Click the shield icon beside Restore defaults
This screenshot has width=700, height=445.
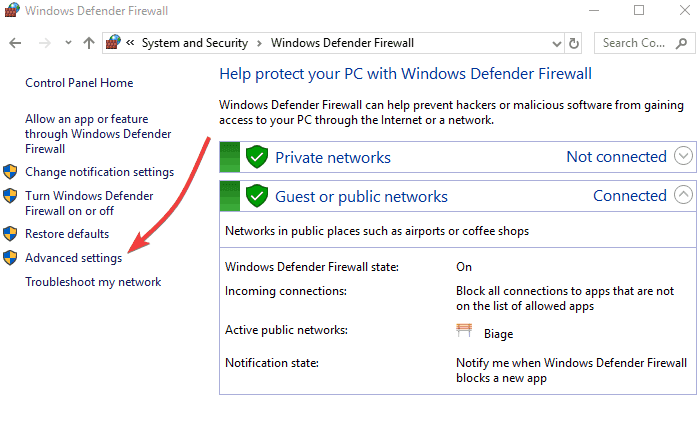(x=11, y=234)
